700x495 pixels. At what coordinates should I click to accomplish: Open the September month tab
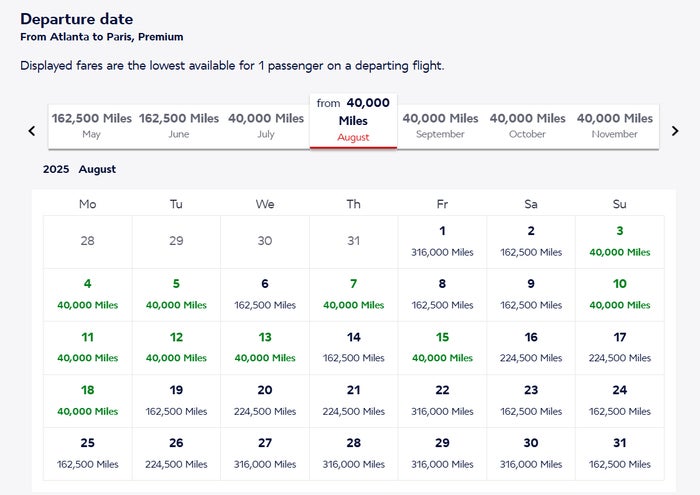click(440, 126)
